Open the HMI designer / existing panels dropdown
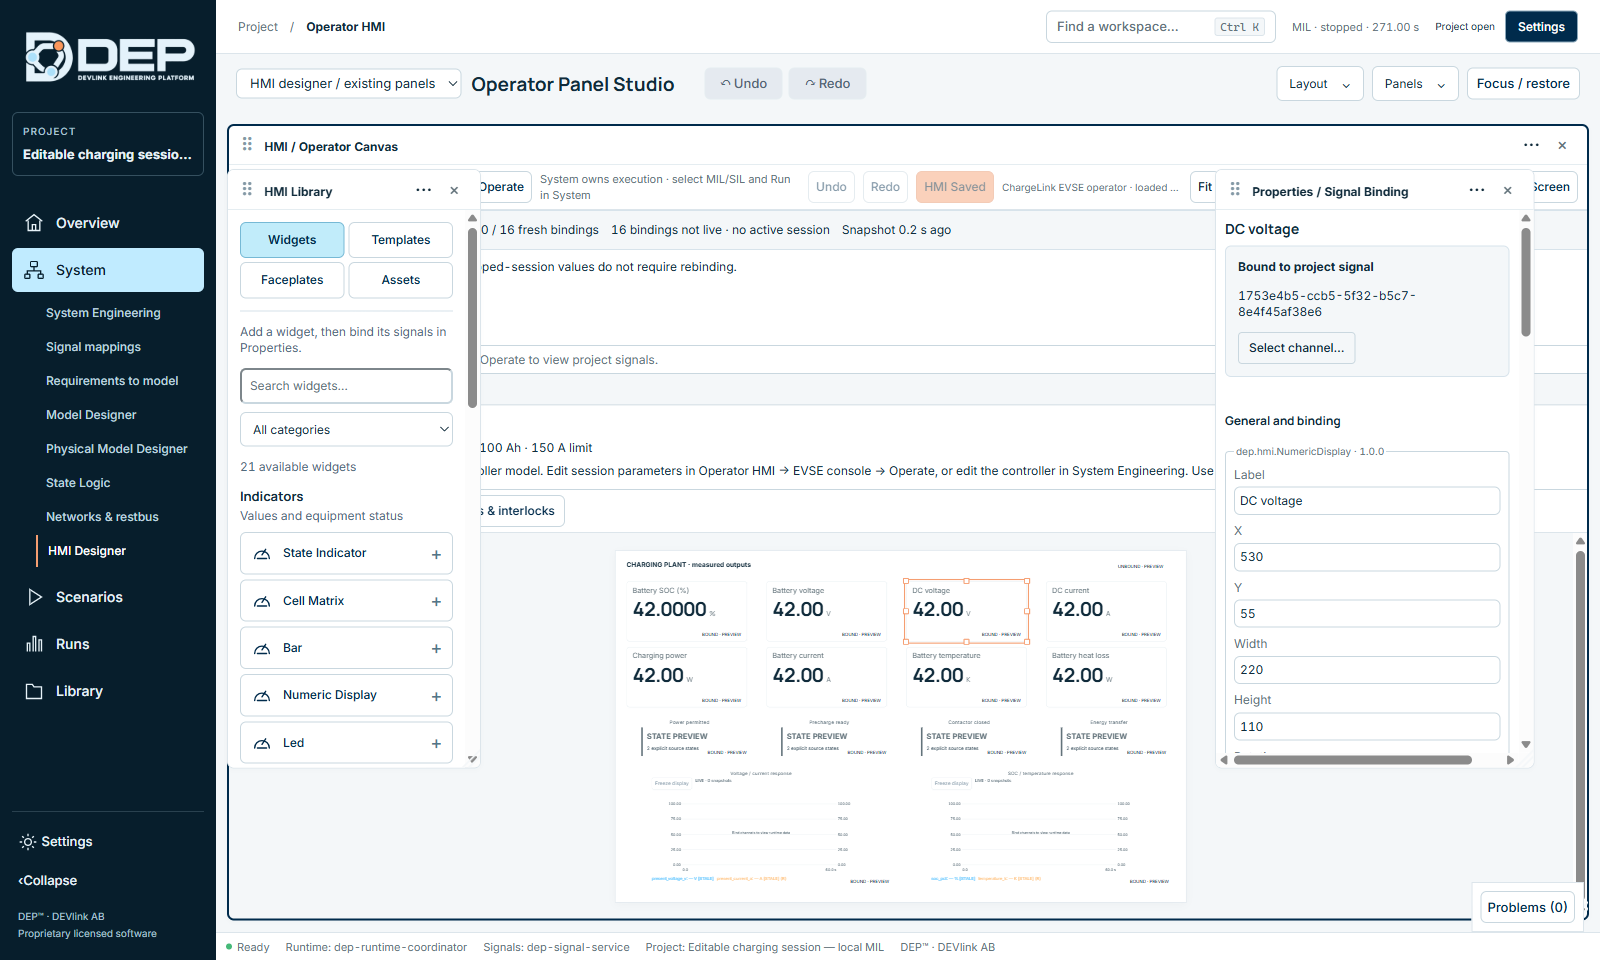 click(349, 84)
